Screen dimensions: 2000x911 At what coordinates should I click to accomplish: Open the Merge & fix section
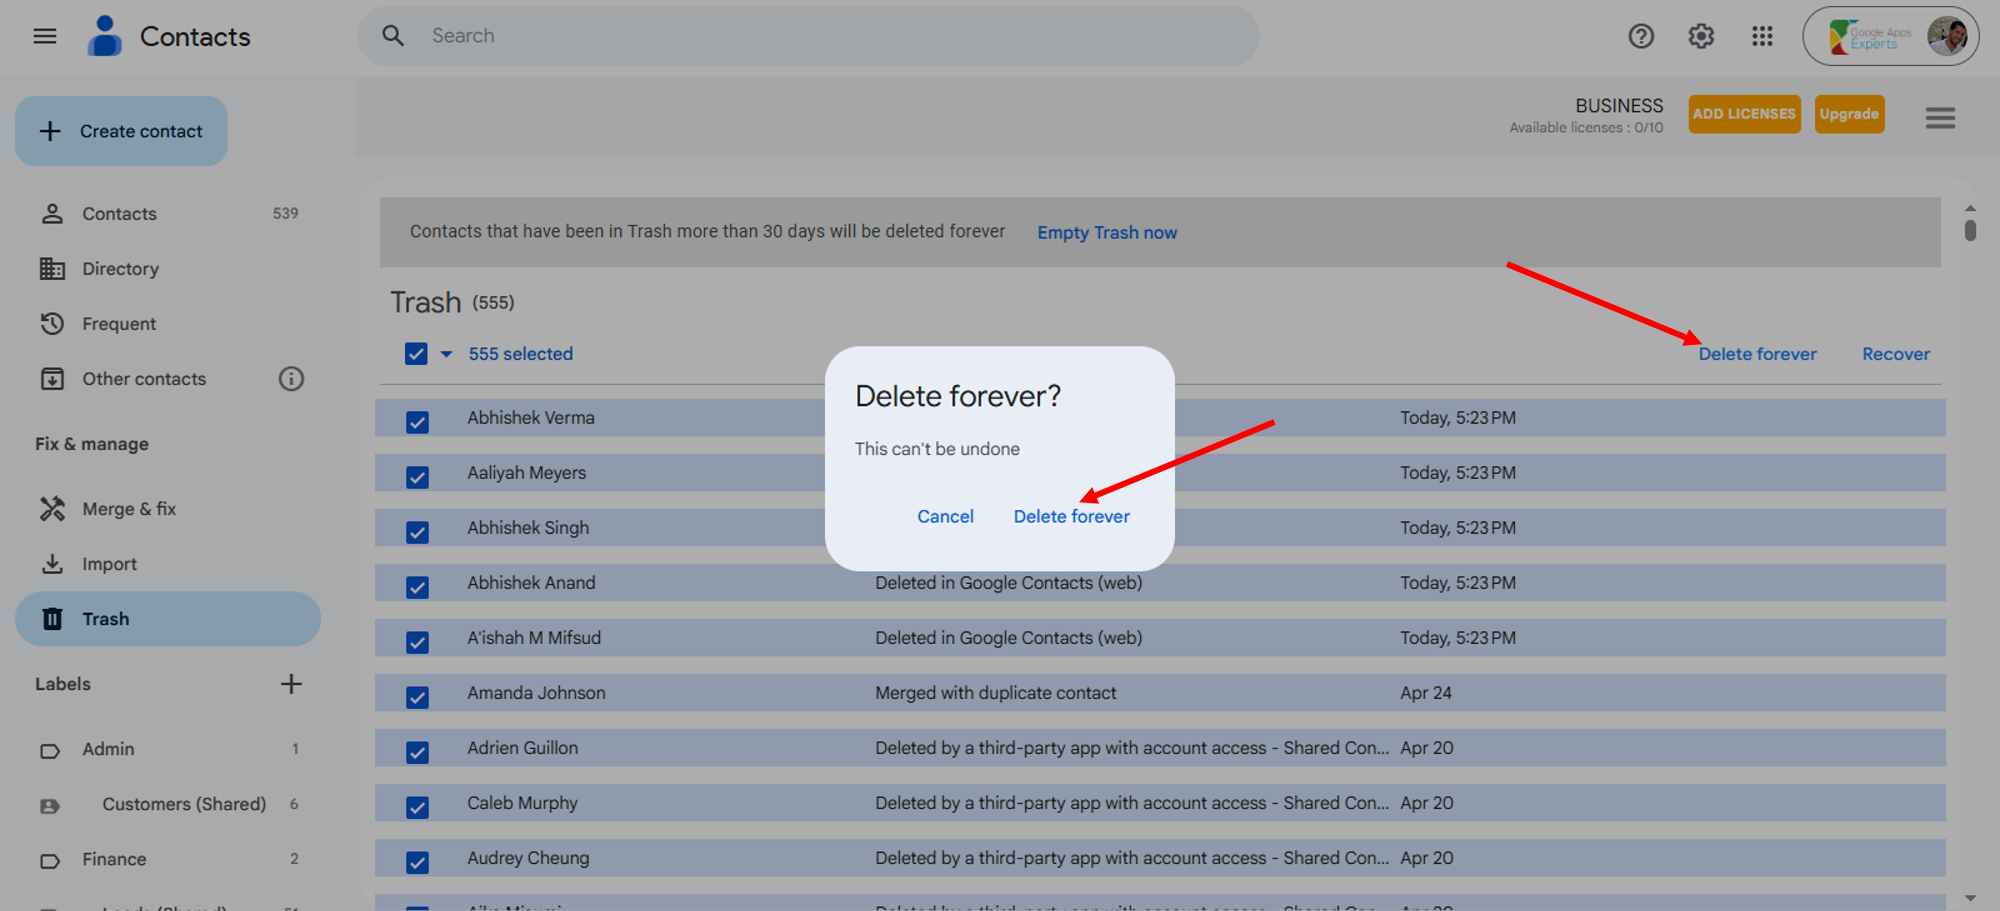pos(129,509)
